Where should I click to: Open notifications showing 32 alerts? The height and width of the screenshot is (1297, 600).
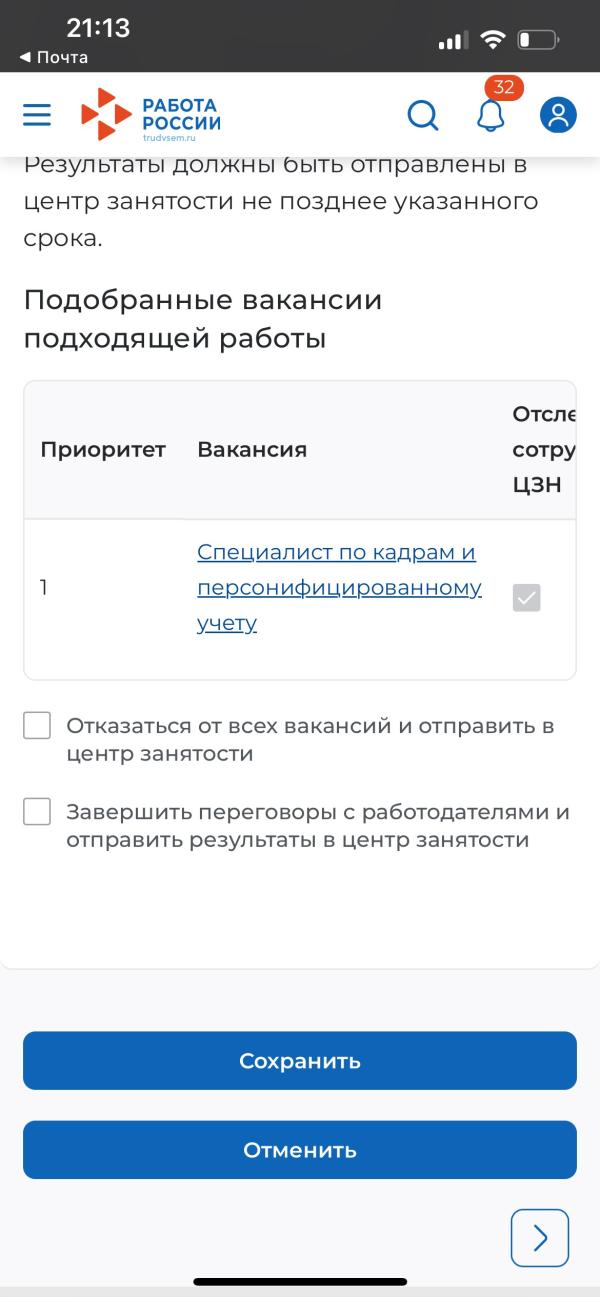491,116
